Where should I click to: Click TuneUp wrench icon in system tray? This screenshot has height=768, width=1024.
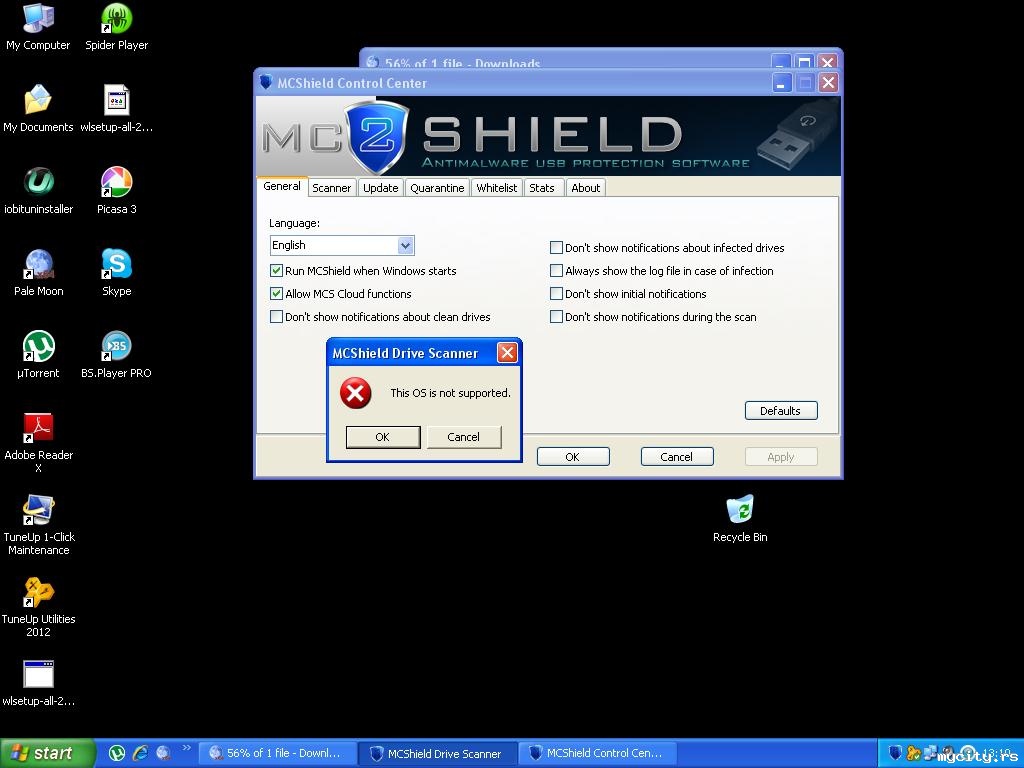[x=913, y=753]
